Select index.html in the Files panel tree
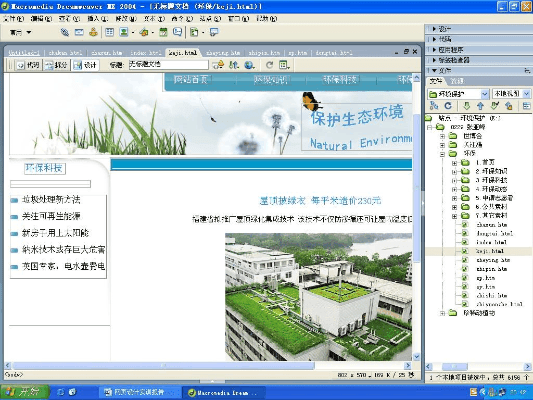 (x=491, y=242)
